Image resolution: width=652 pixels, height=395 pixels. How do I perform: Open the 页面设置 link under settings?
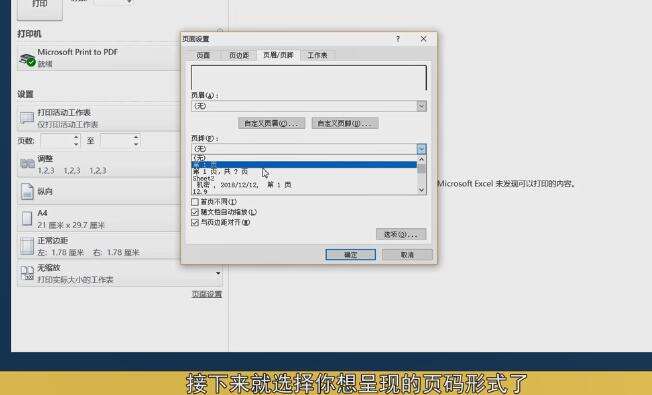coord(207,294)
